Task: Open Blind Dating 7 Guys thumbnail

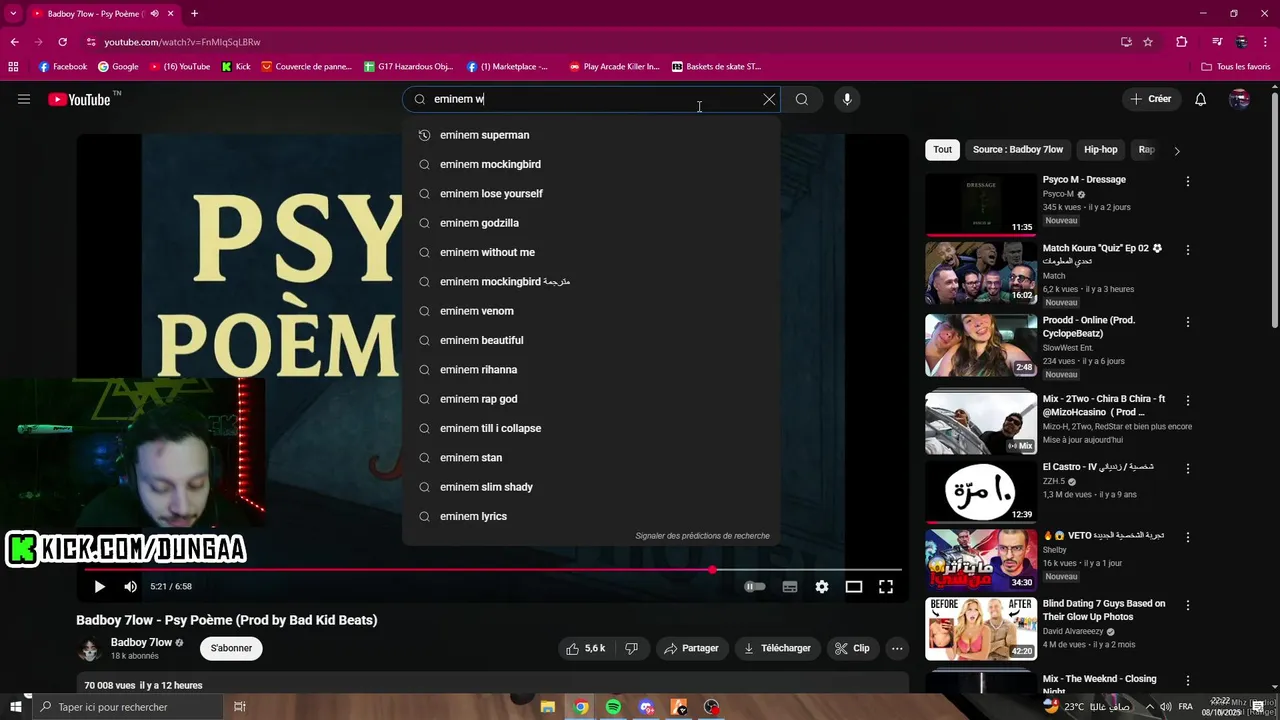Action: 981,629
